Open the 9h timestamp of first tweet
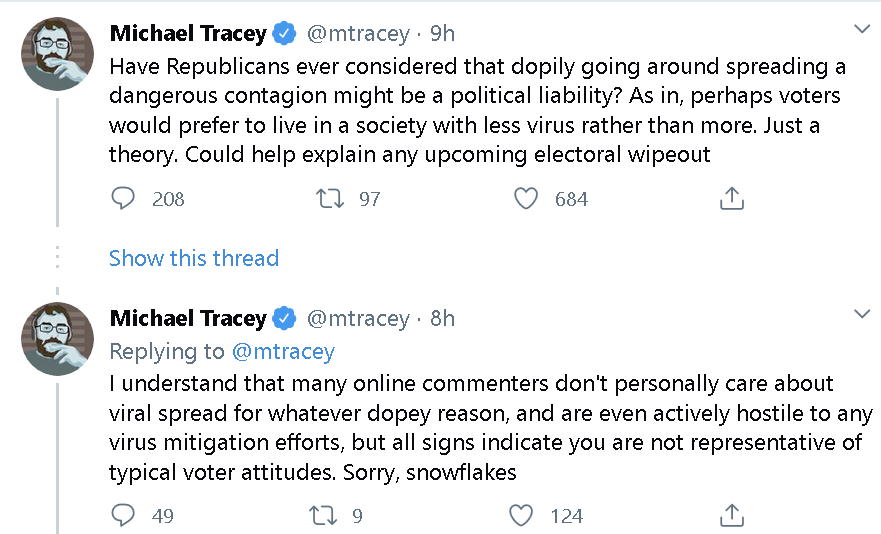 click(x=442, y=34)
